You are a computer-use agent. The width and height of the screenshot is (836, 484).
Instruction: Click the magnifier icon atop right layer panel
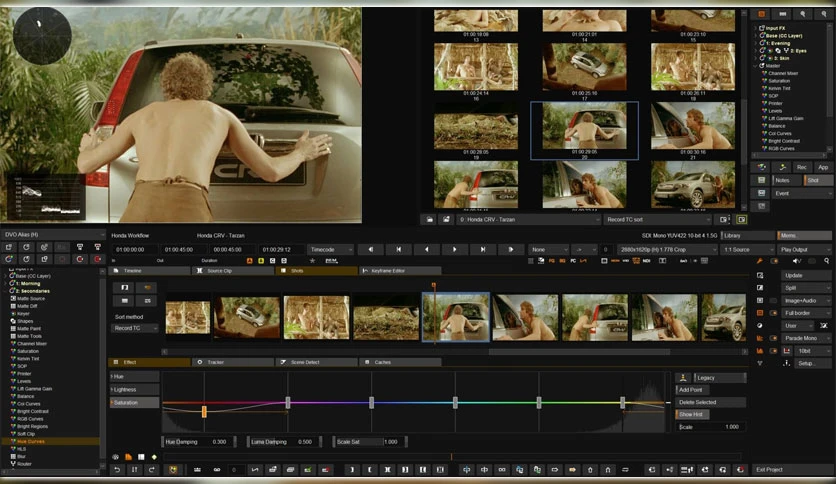803,14
